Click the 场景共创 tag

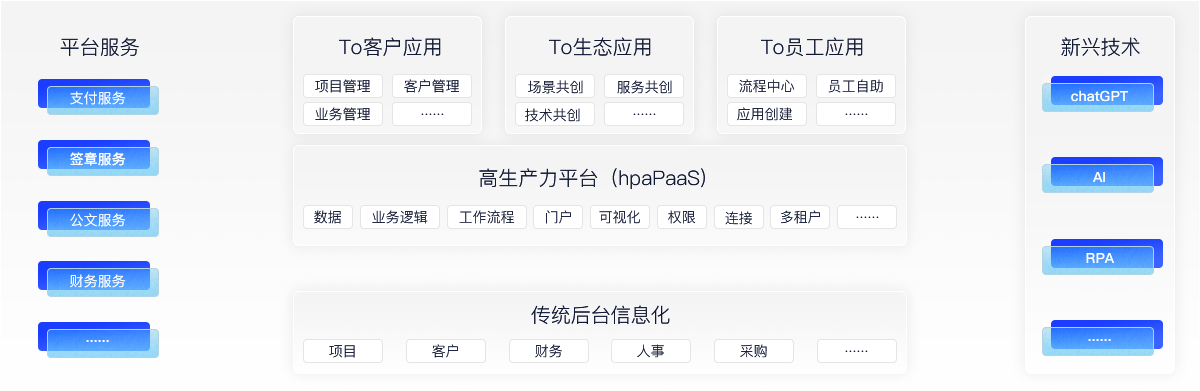pyautogui.click(x=555, y=86)
